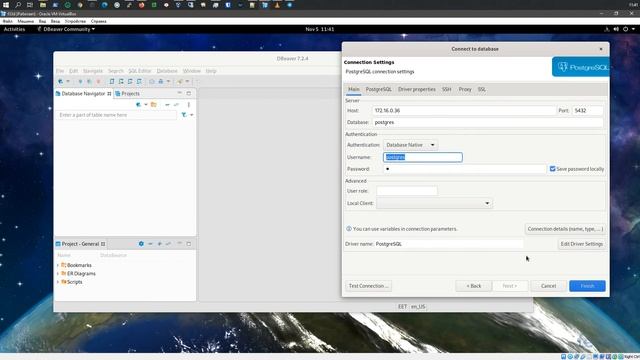Click the Windows taskbar search icon
The width and height of the screenshot is (640, 360).
pos(18,5)
